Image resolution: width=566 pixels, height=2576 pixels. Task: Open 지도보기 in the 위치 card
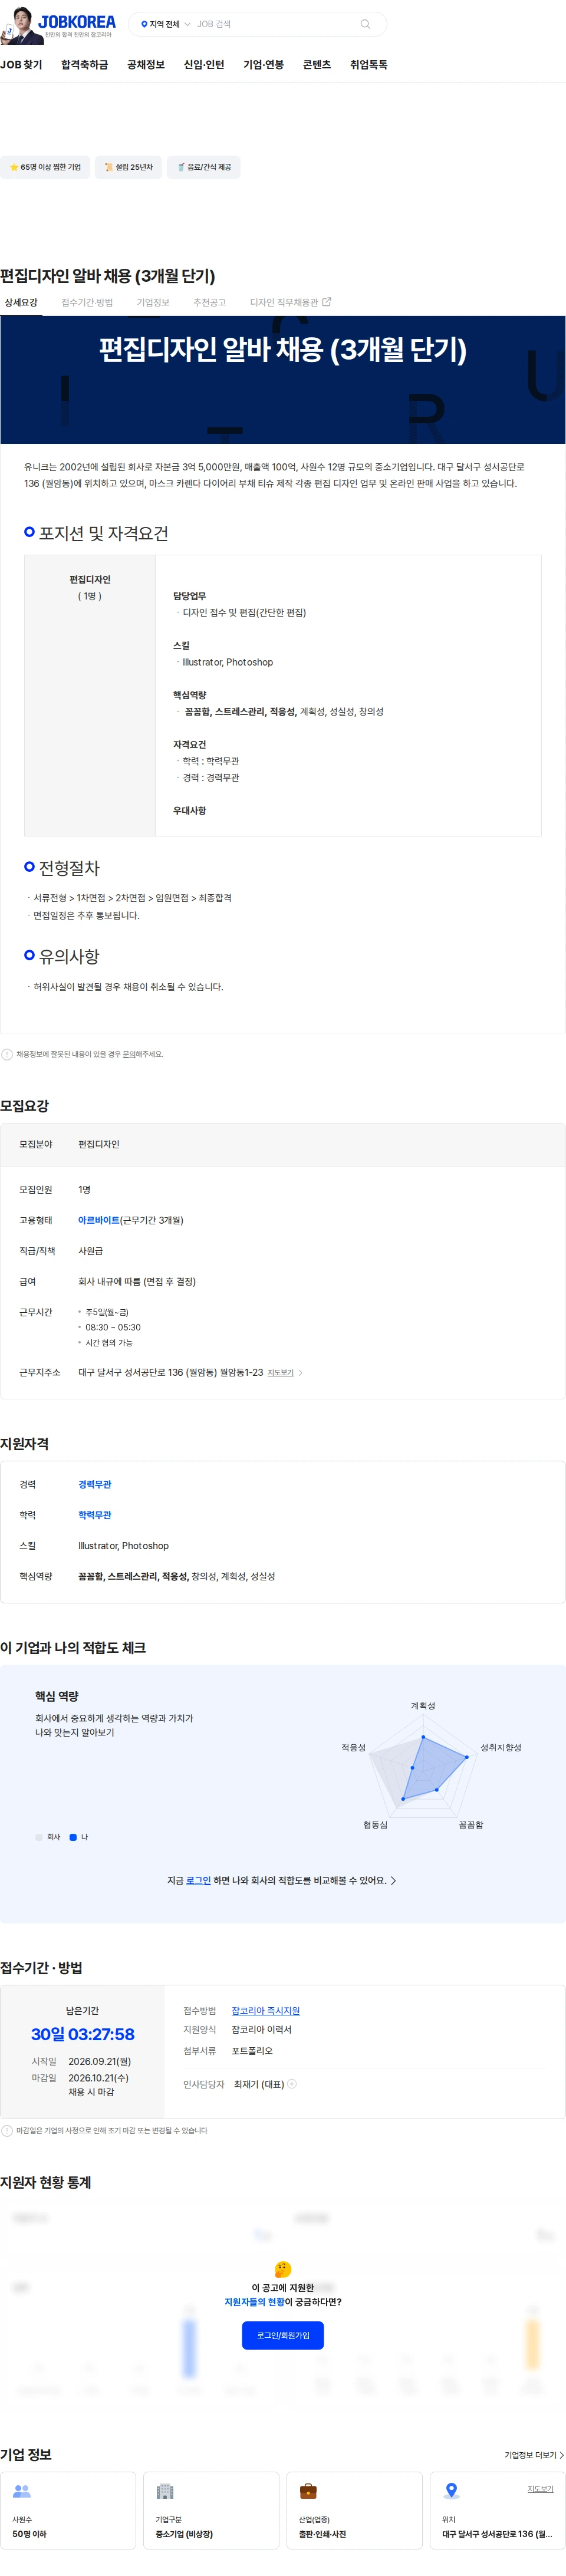(540, 2490)
